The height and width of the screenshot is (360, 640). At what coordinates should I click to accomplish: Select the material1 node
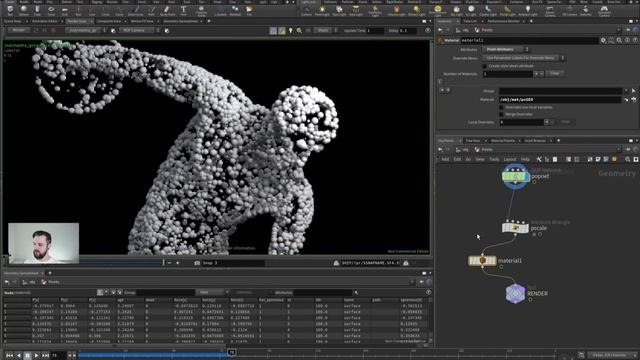click(x=482, y=260)
